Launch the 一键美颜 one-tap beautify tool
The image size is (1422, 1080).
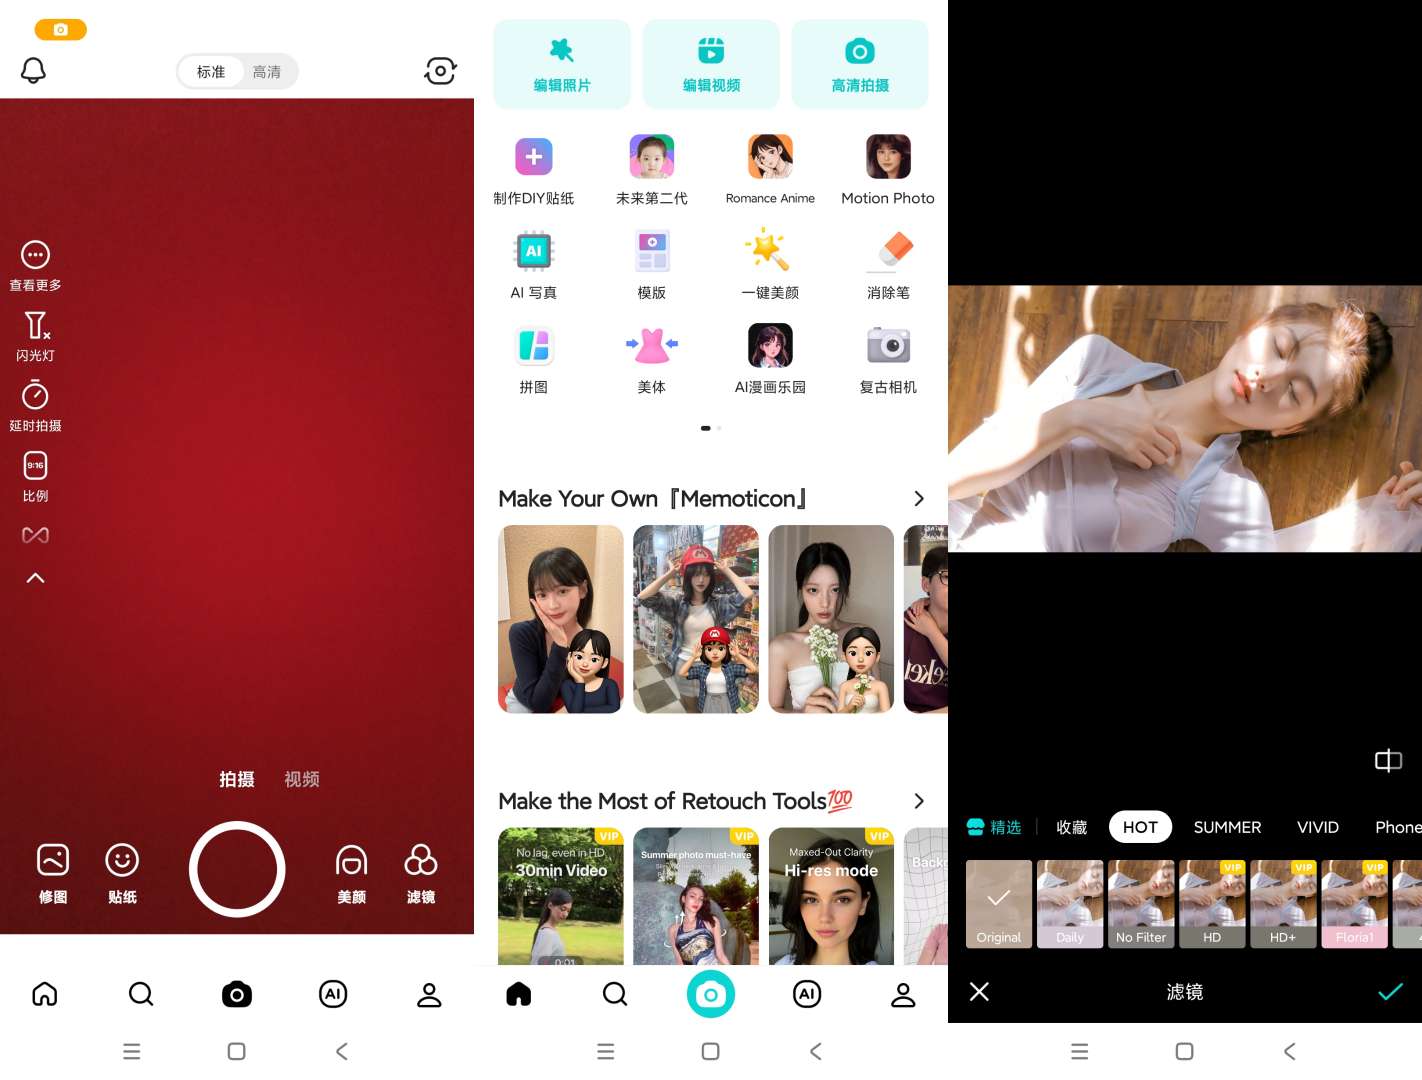[x=769, y=264]
